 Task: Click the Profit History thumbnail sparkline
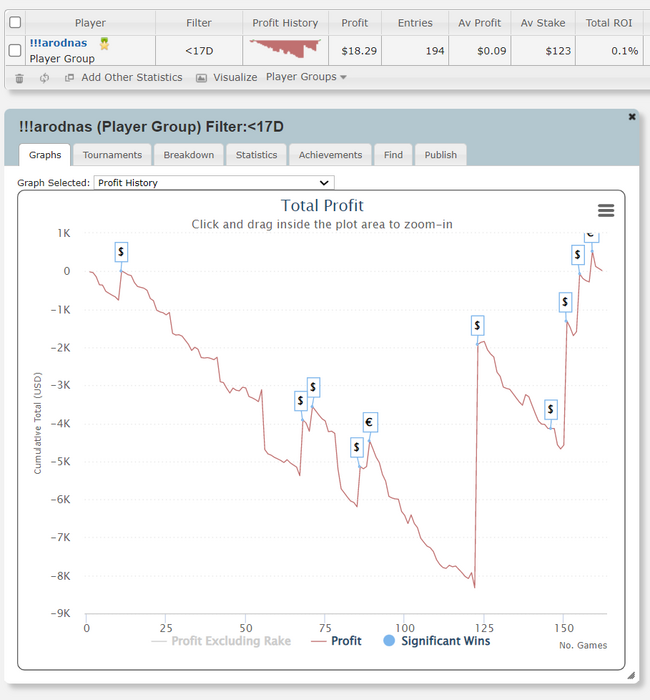[x=285, y=49]
